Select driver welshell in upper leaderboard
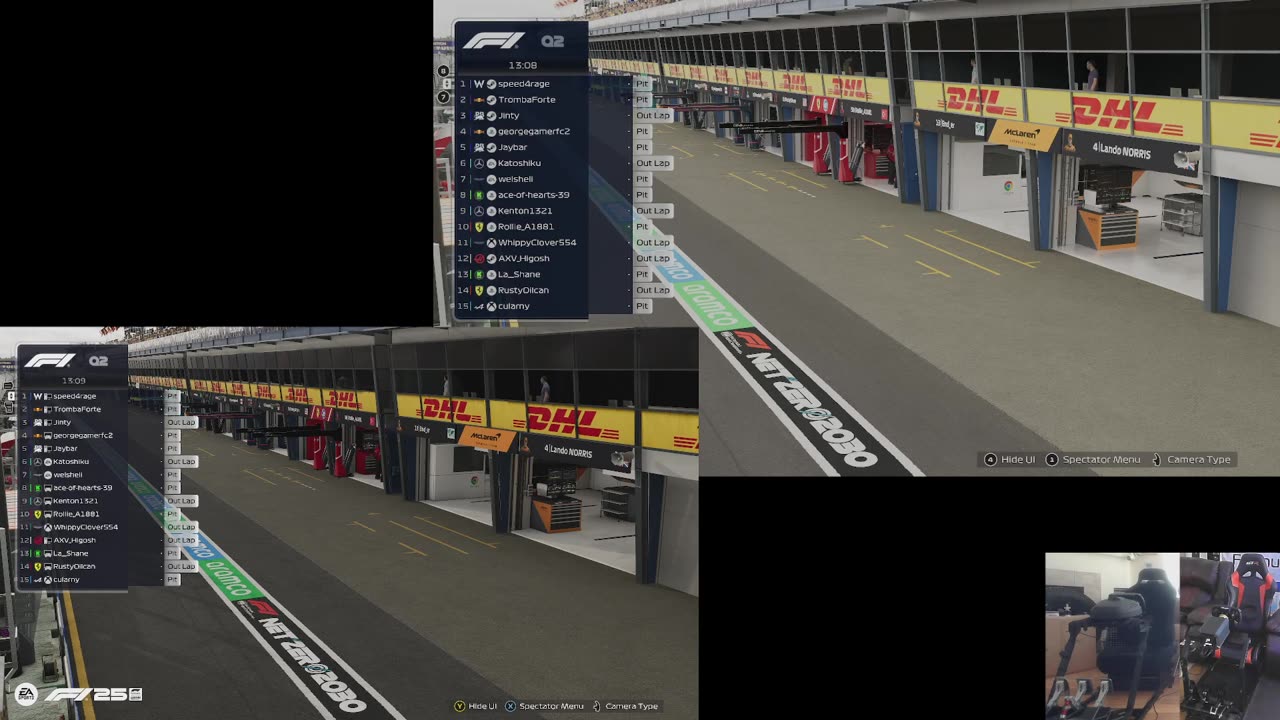1280x720 pixels. click(516, 179)
